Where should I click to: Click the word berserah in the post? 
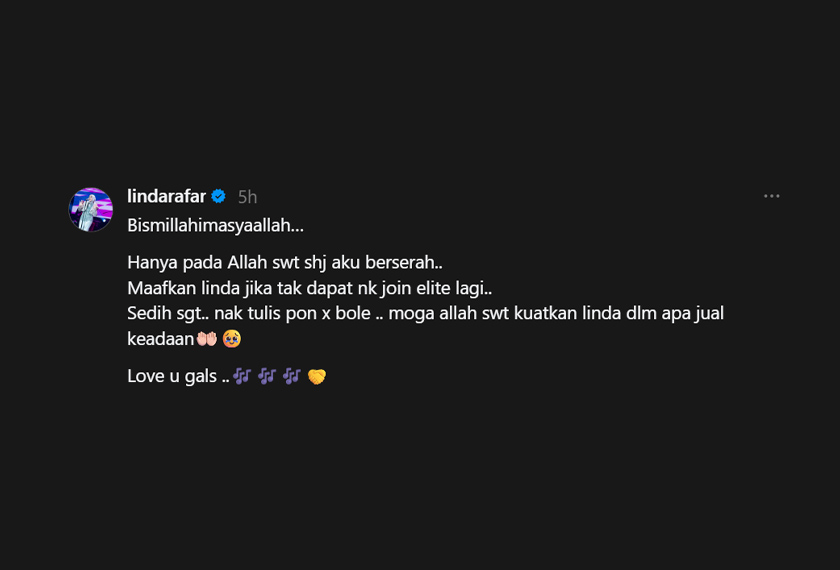coord(407,262)
